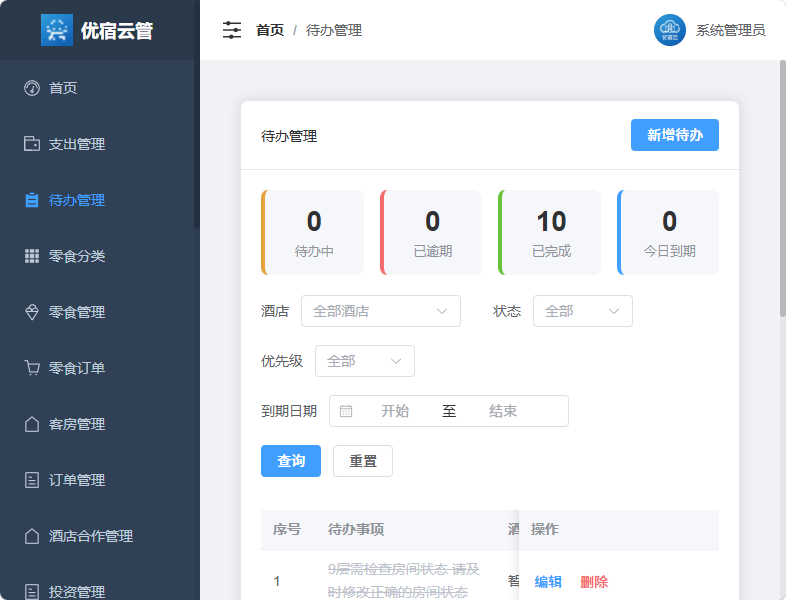Click the 投资管理 document icon
Image resolution: width=786 pixels, height=600 pixels.
tap(32, 592)
